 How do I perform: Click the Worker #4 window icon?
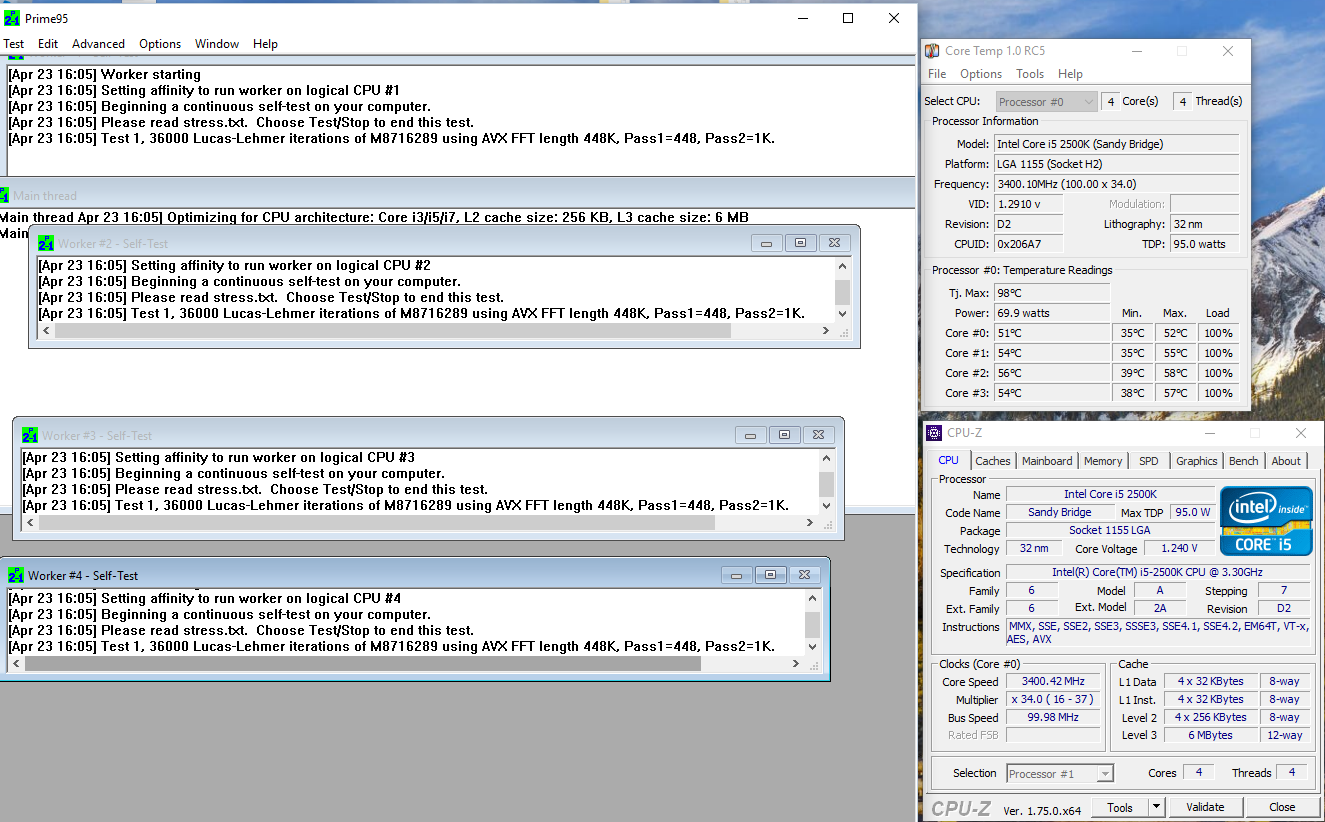tap(15, 575)
